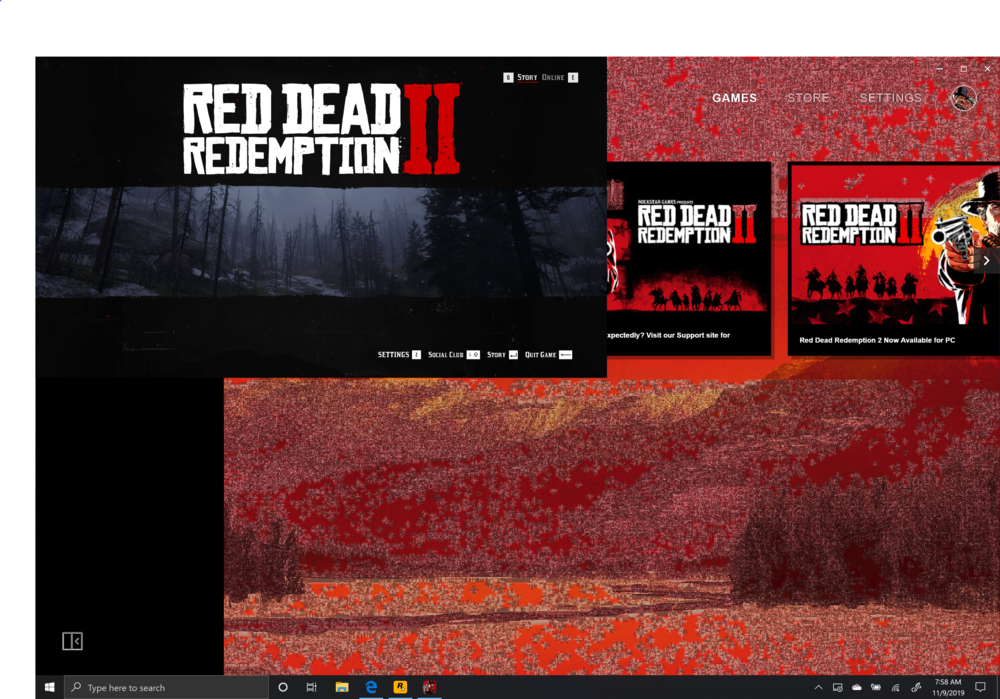Open Microsoft Edge from the taskbar

coord(371,687)
